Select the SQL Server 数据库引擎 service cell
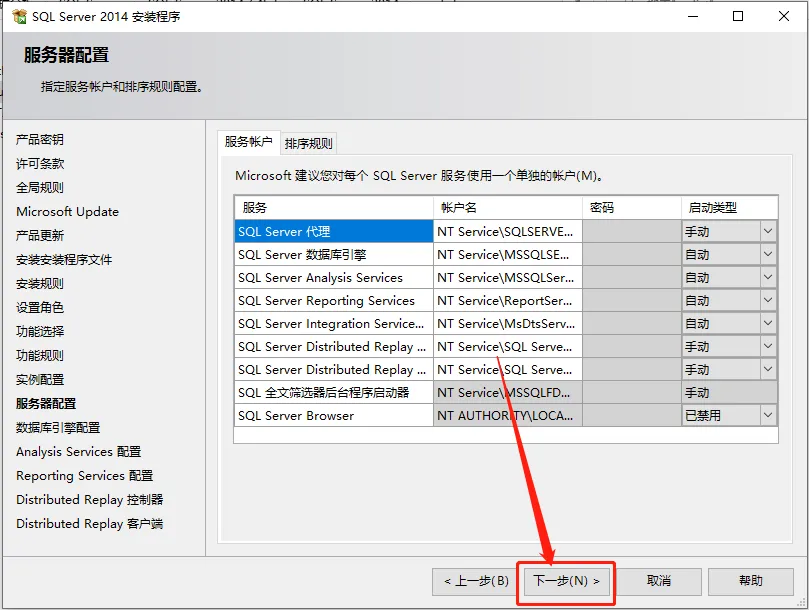The height and width of the screenshot is (610, 809). click(x=334, y=254)
